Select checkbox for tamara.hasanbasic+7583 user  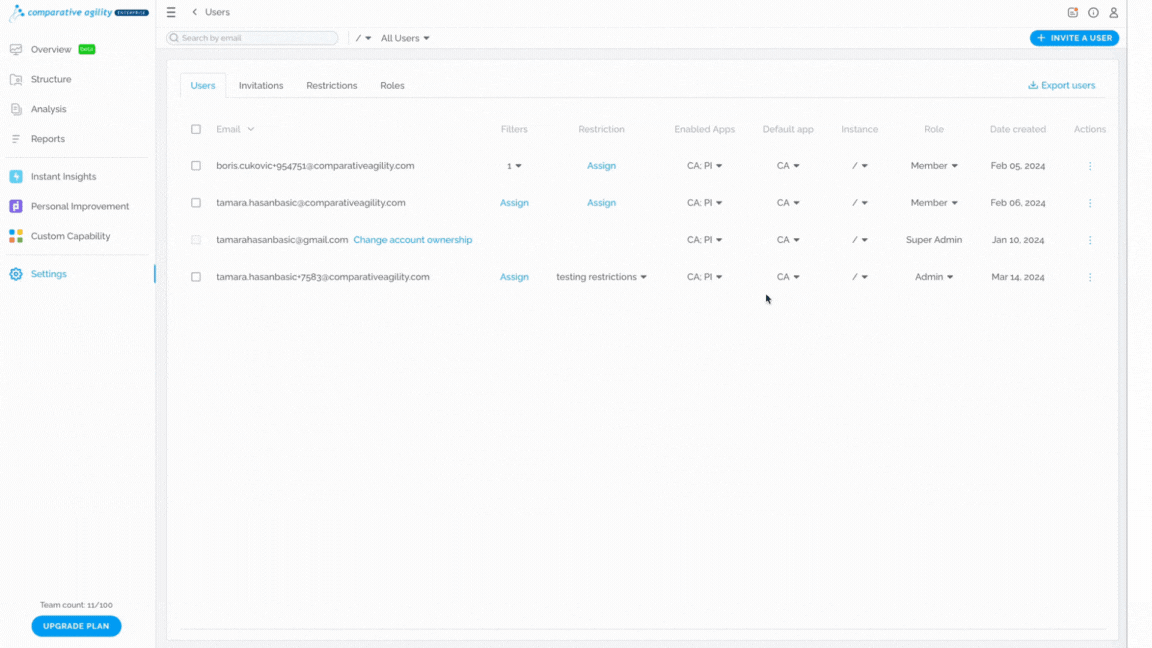click(196, 277)
